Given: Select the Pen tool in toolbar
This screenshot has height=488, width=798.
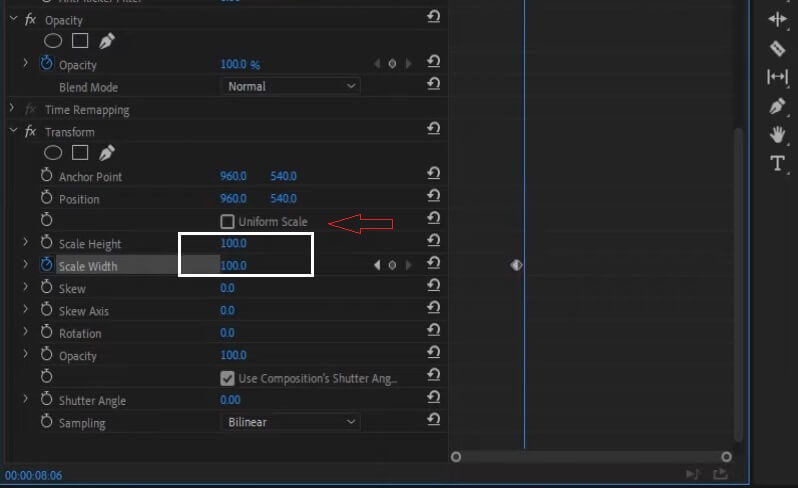Looking at the screenshot, I should click(777, 105).
